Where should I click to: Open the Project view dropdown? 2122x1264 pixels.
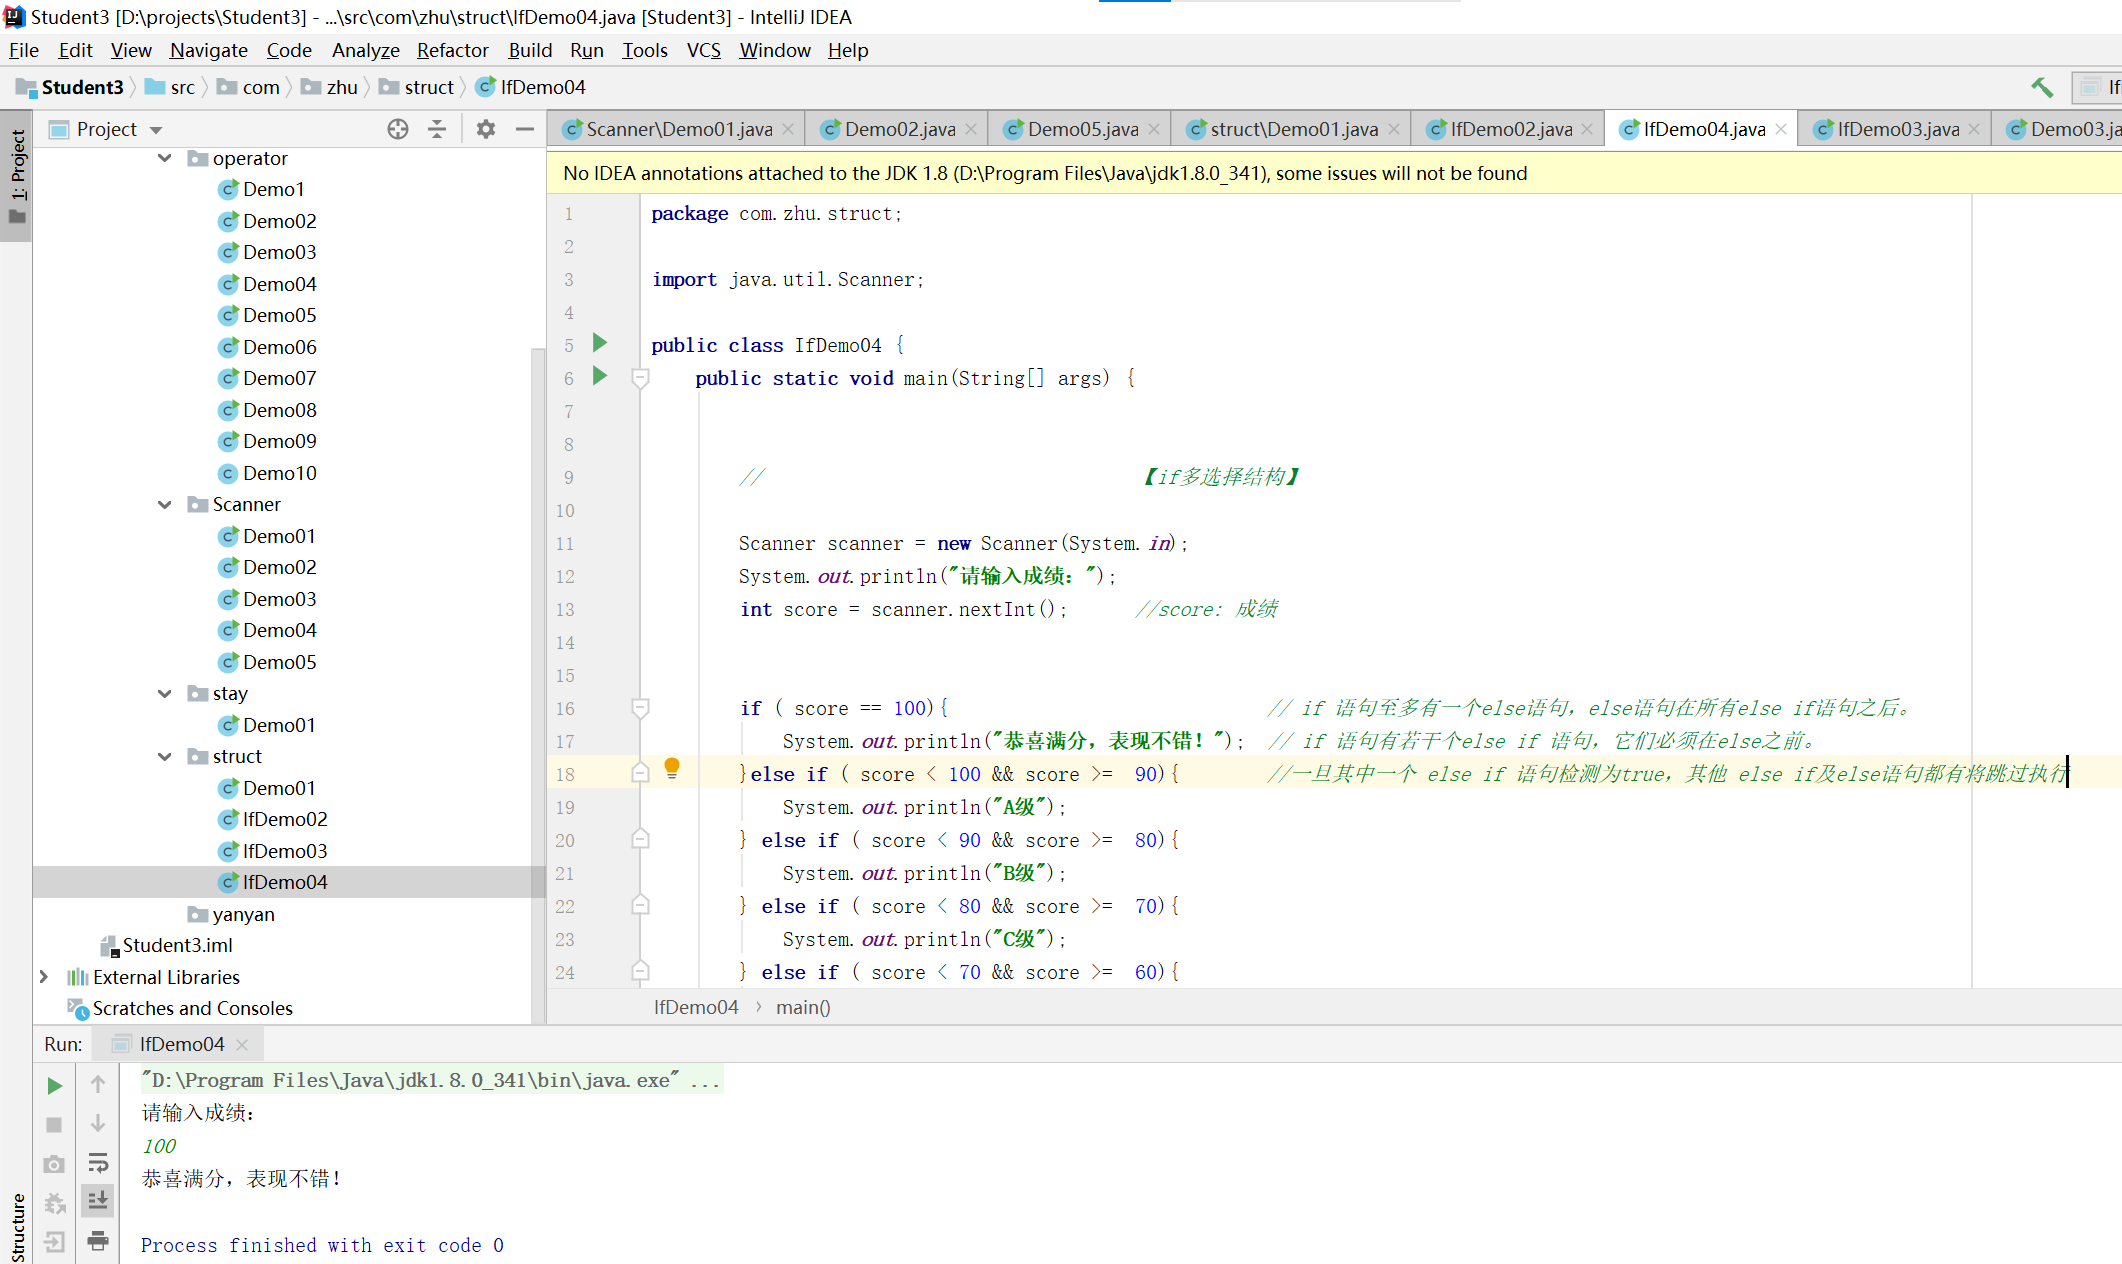click(x=156, y=130)
